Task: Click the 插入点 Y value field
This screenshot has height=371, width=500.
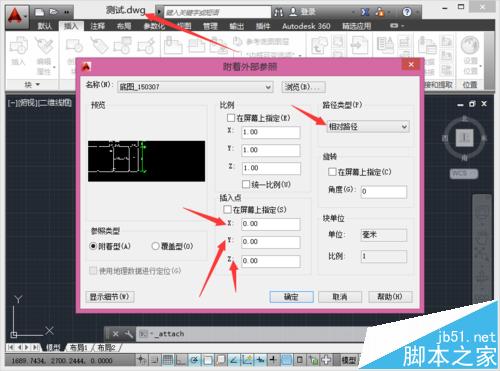Action: point(271,242)
